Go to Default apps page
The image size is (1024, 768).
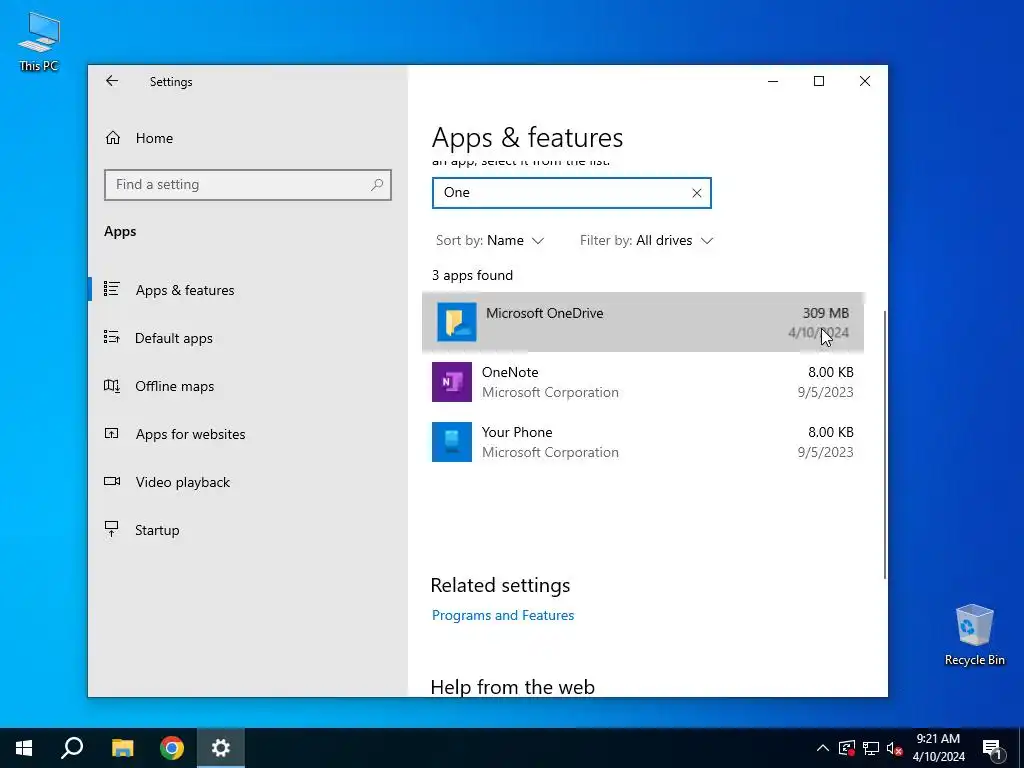coord(174,338)
